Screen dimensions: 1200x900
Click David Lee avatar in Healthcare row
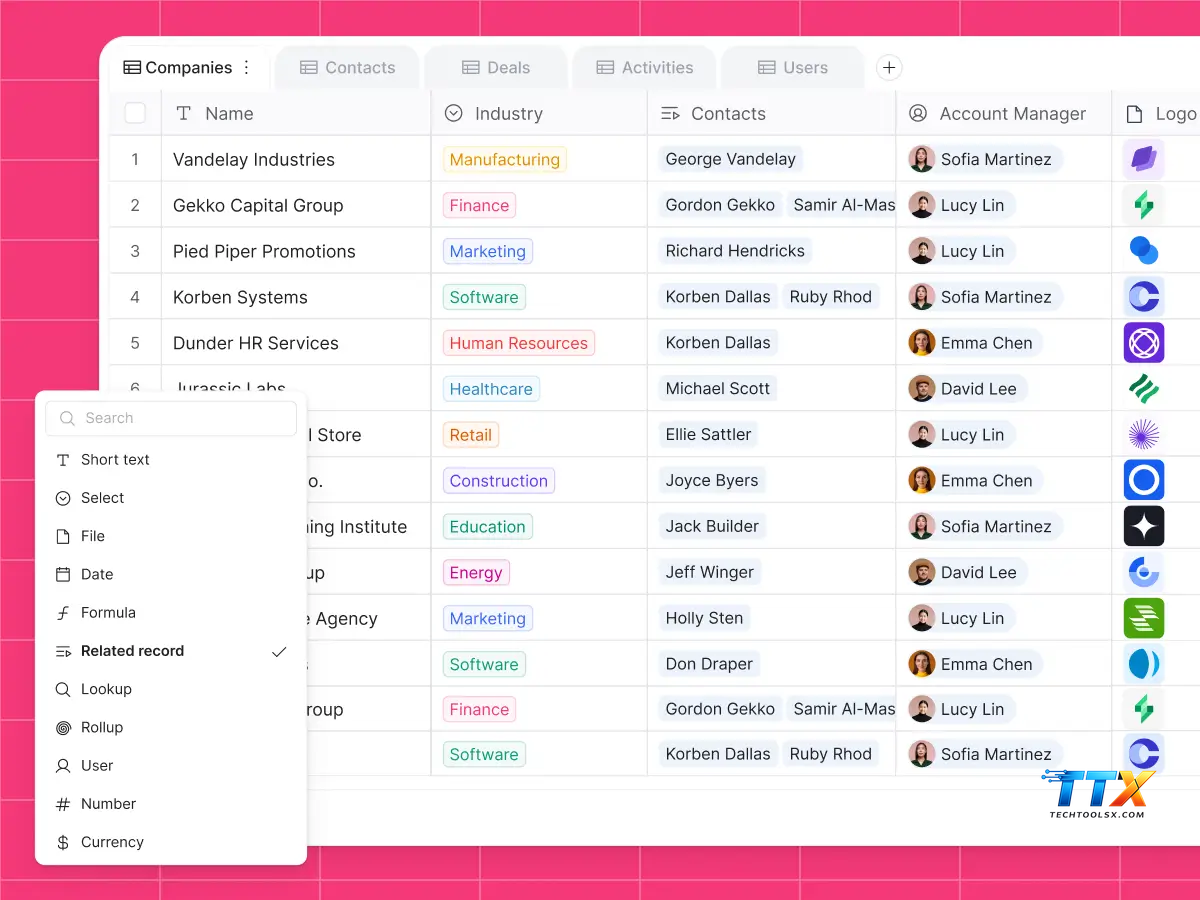click(x=922, y=389)
